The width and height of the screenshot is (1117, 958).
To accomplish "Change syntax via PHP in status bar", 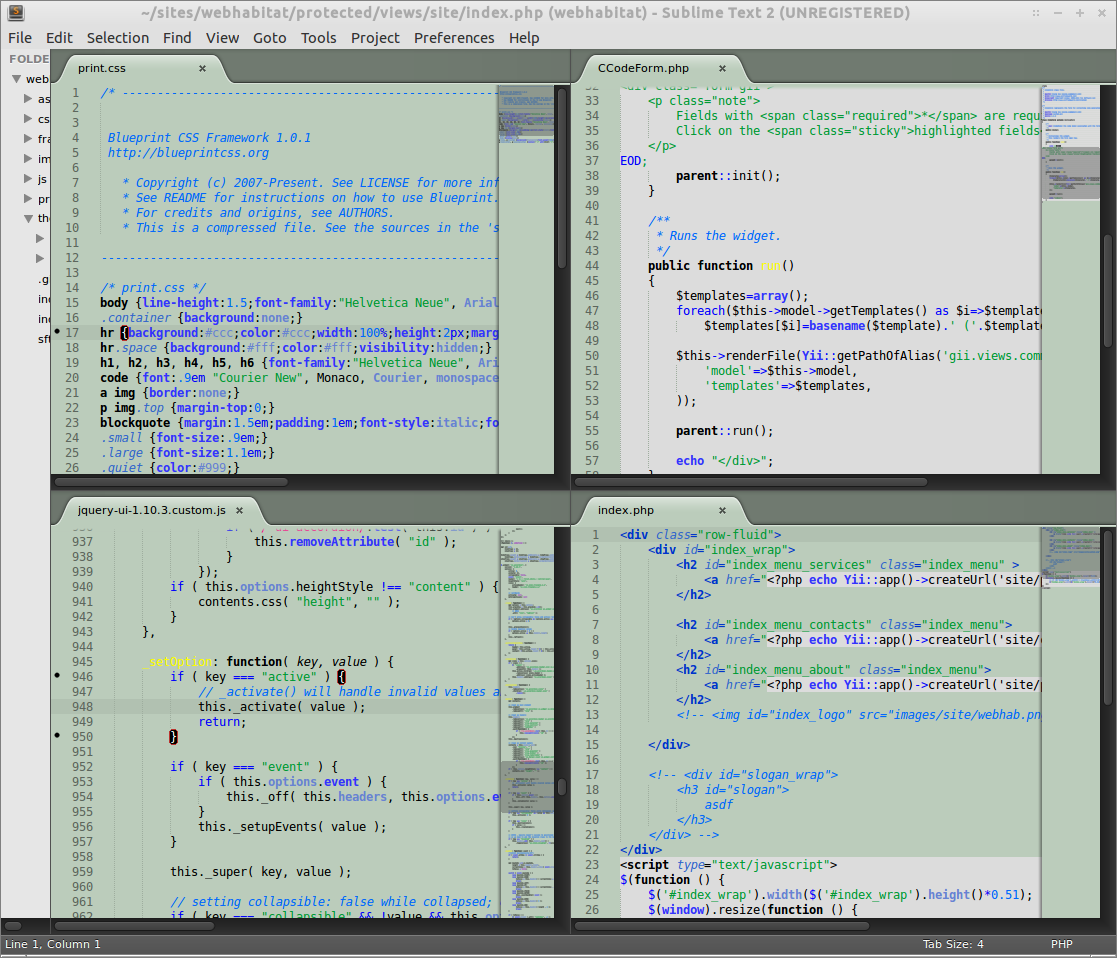I will pyautogui.click(x=1061, y=944).
